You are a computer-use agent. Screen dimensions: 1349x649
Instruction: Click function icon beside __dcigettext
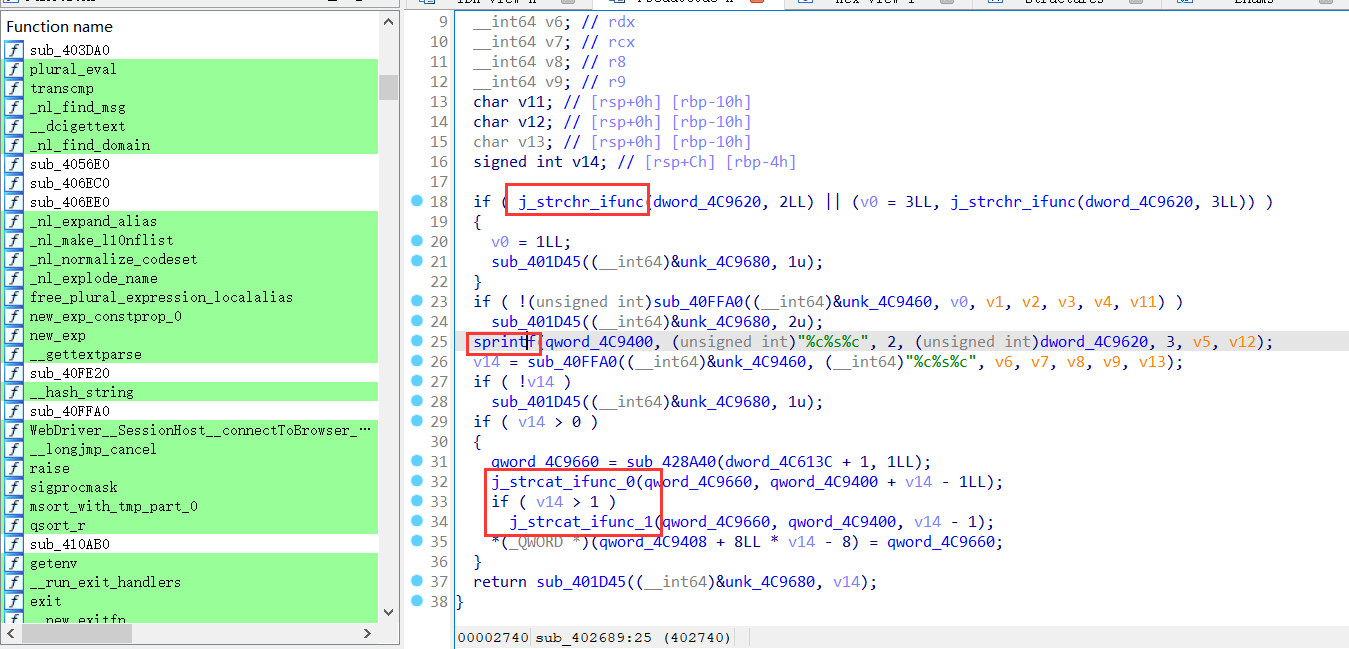pos(14,126)
